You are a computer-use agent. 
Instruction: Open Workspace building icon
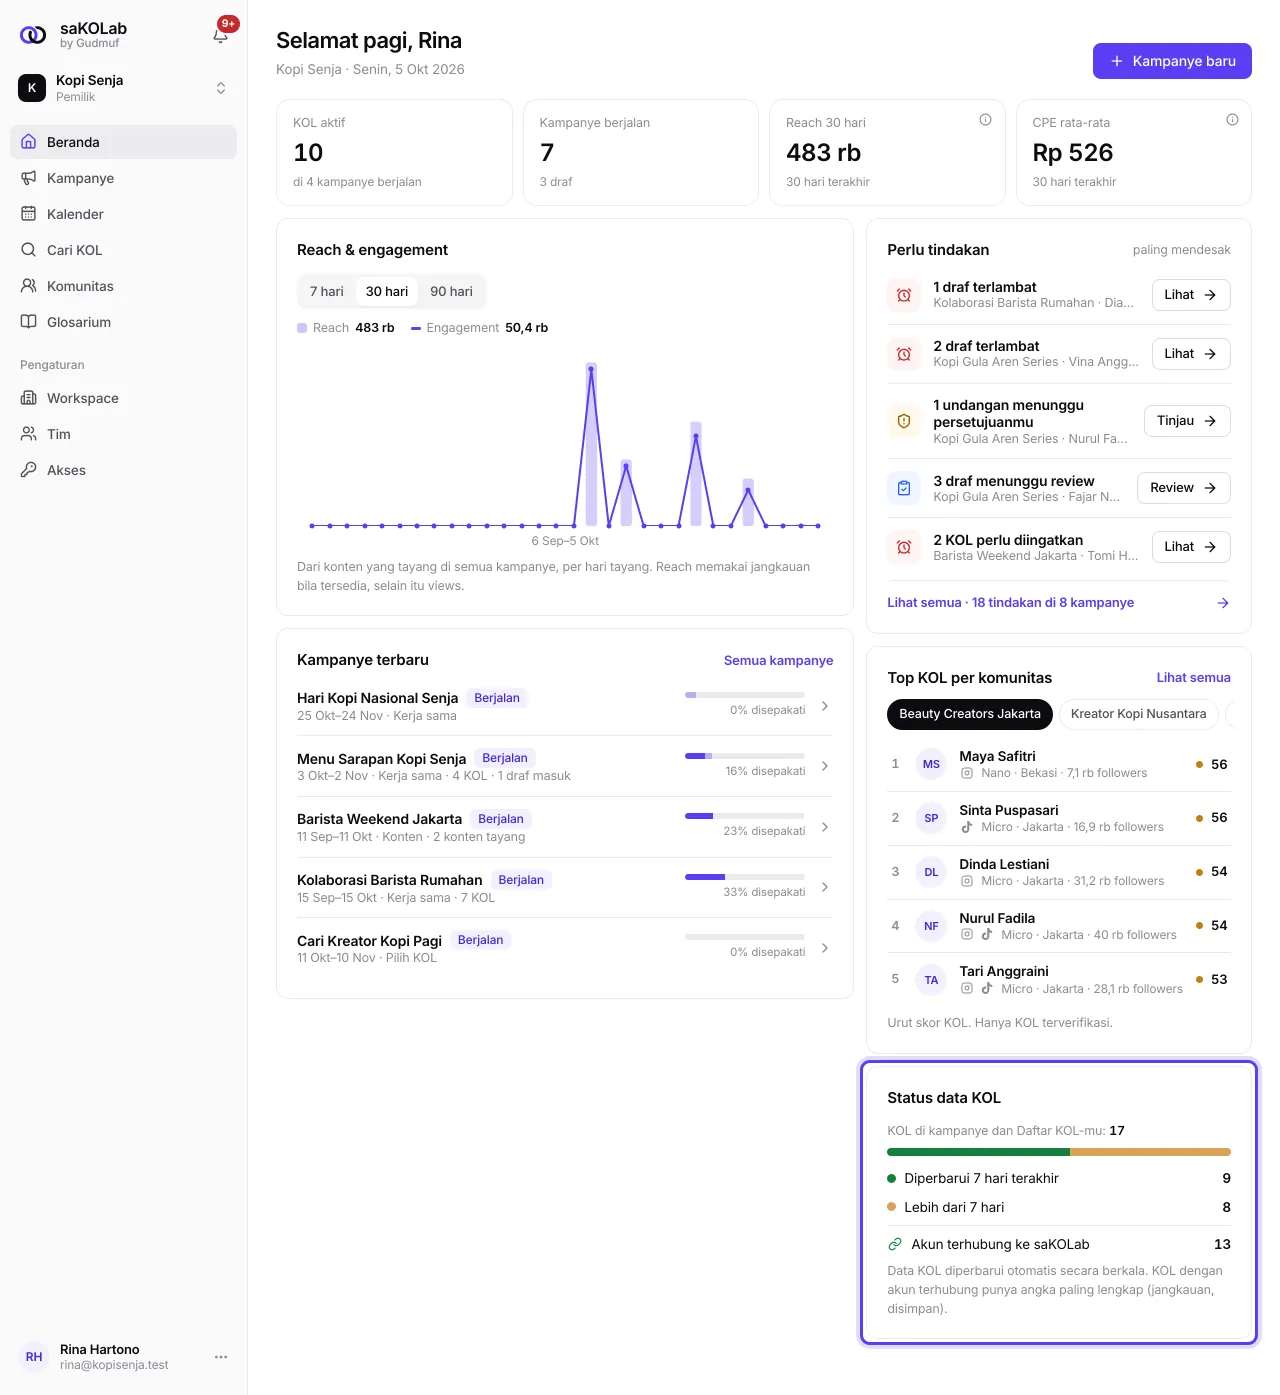click(29, 398)
